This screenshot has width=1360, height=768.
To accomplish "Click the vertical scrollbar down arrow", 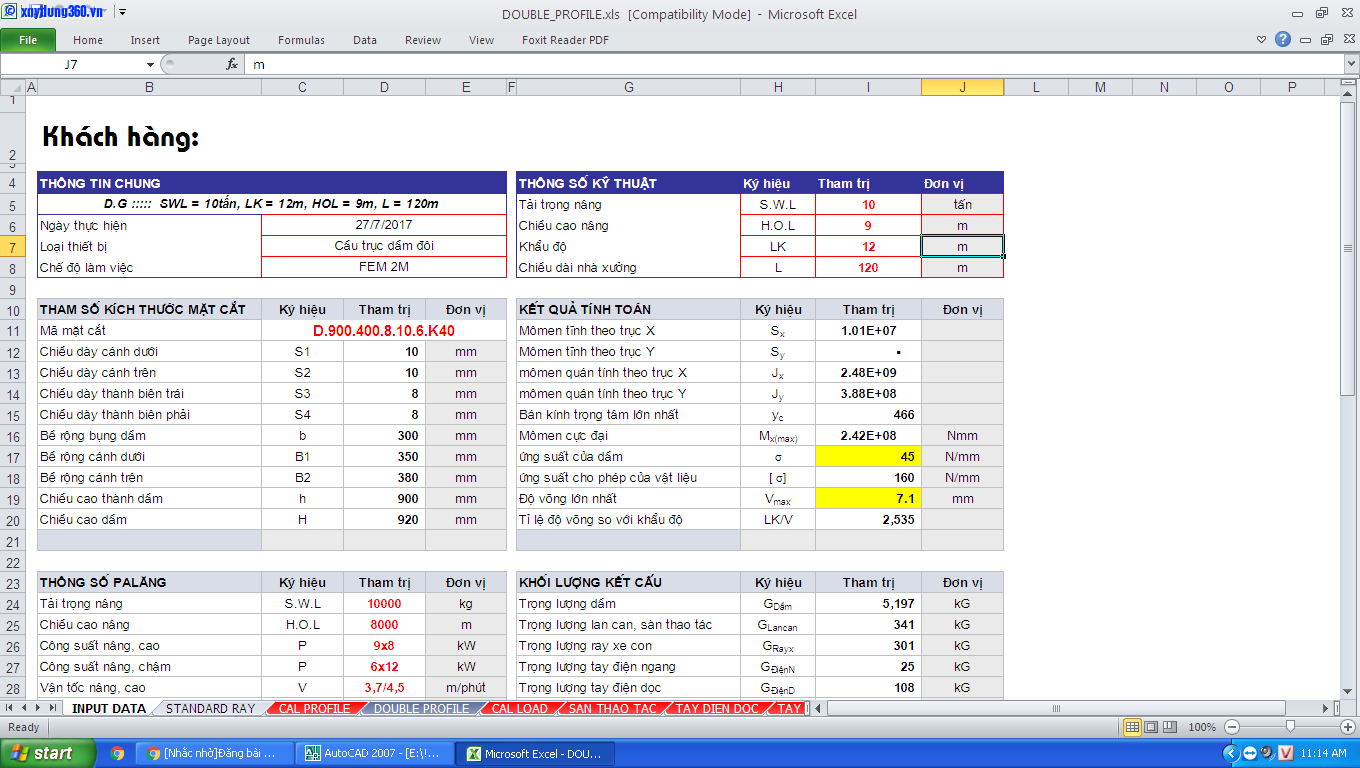I will tap(1349, 692).
